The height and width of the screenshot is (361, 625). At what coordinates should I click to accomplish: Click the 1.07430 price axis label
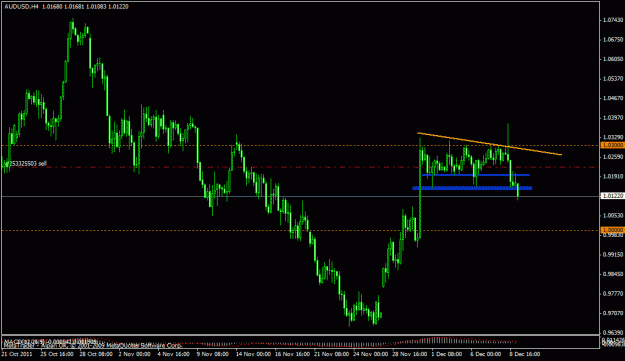(x=613, y=20)
